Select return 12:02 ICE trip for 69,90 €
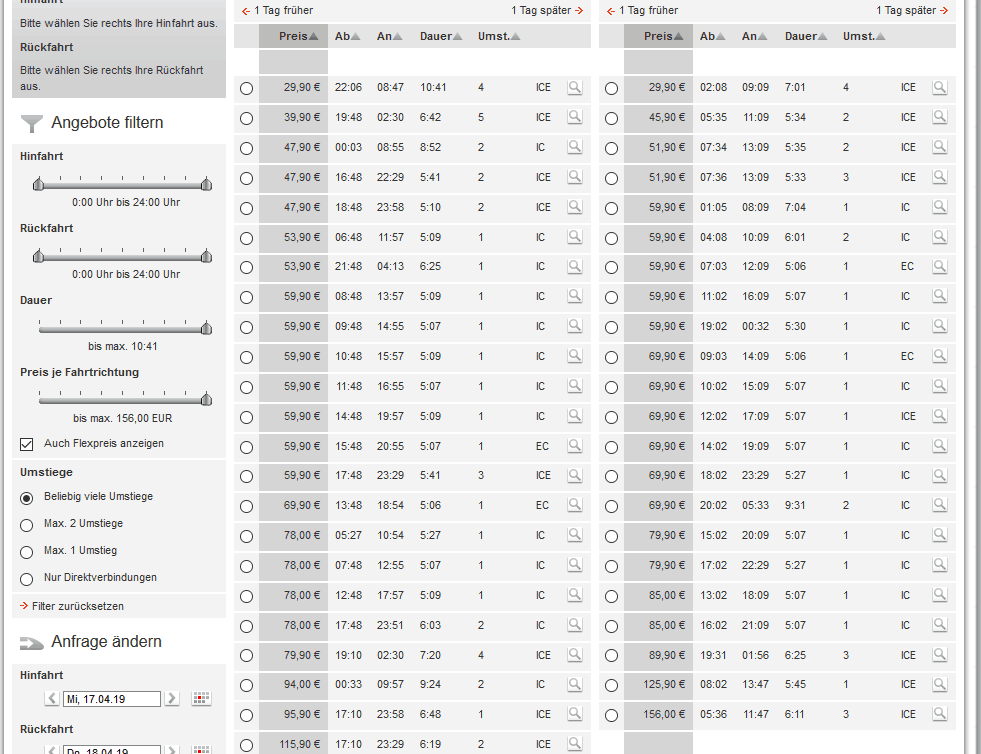Screen dimensions: 981x754 pos(611,417)
